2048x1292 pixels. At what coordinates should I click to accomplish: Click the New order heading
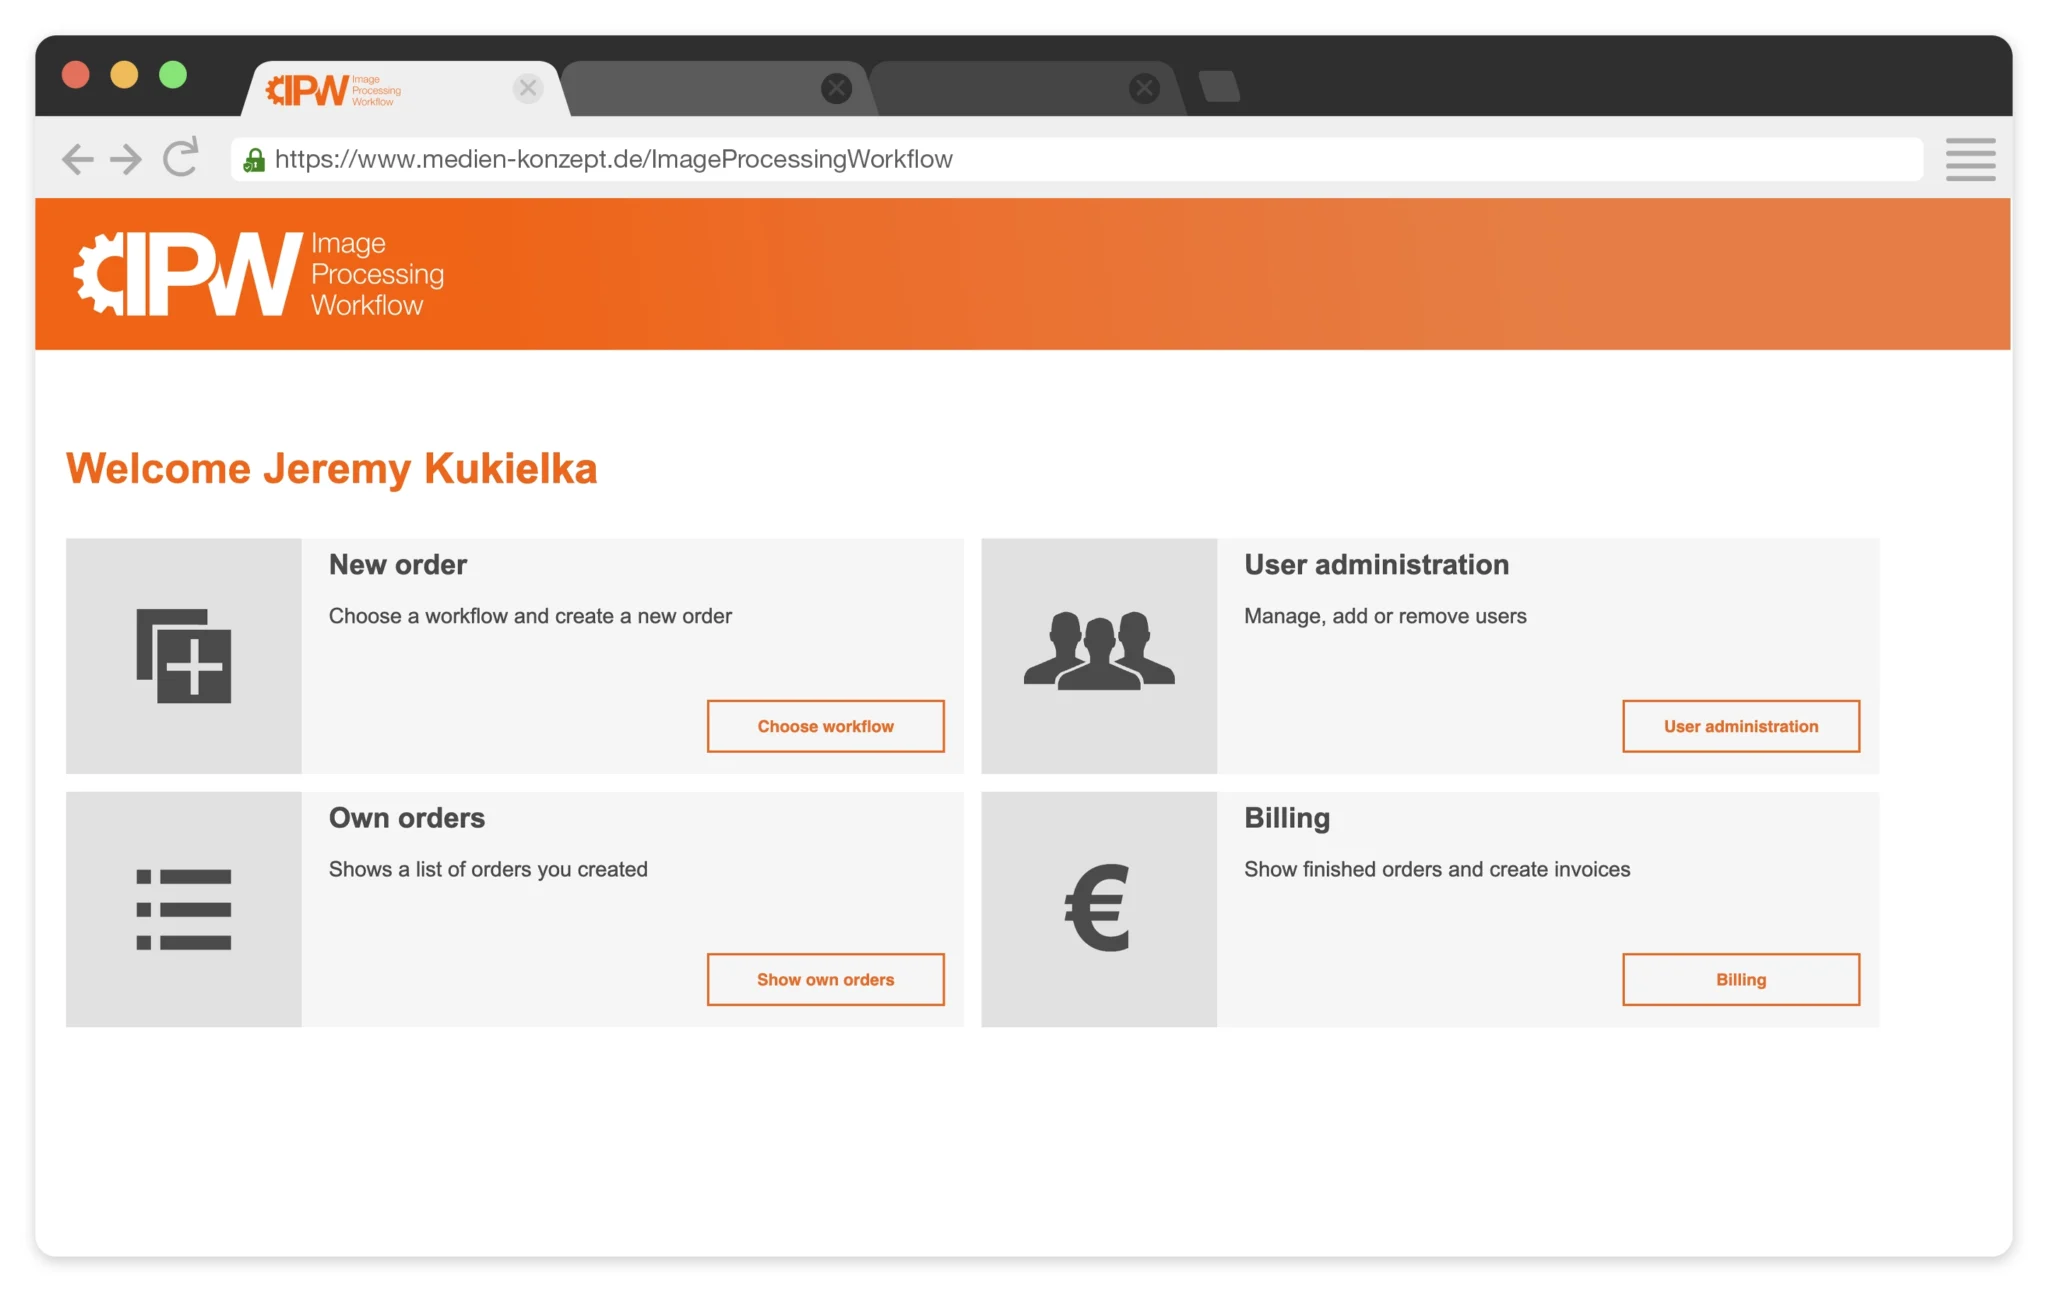coord(398,565)
